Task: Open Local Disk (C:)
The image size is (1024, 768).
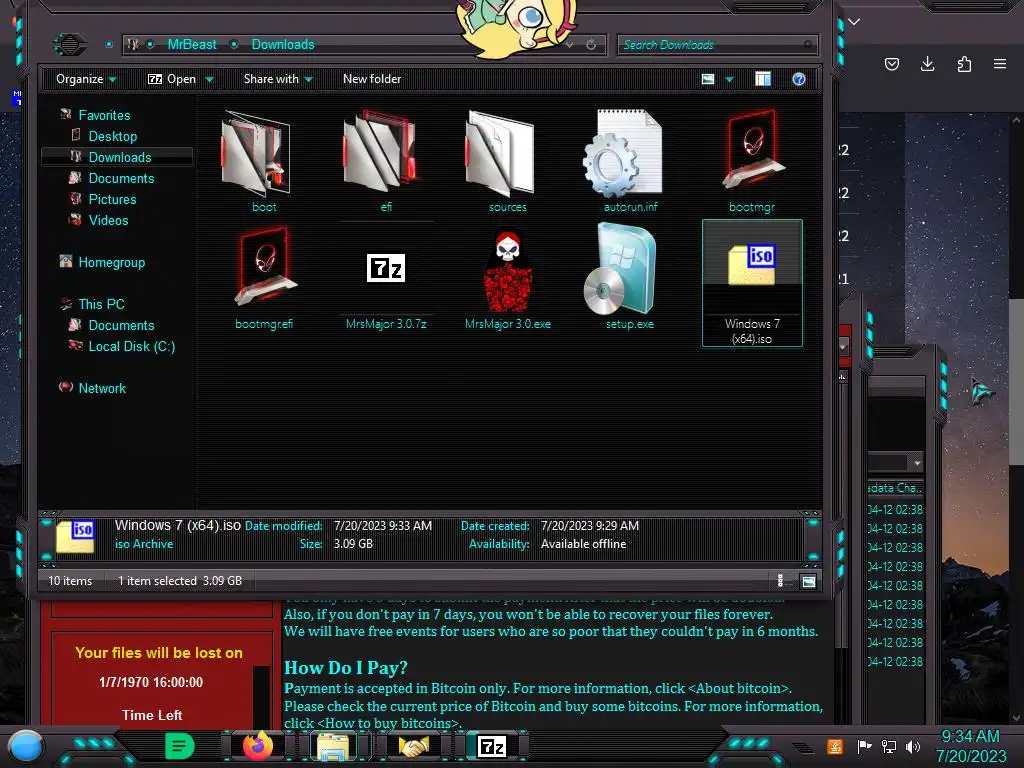Action: 131,346
